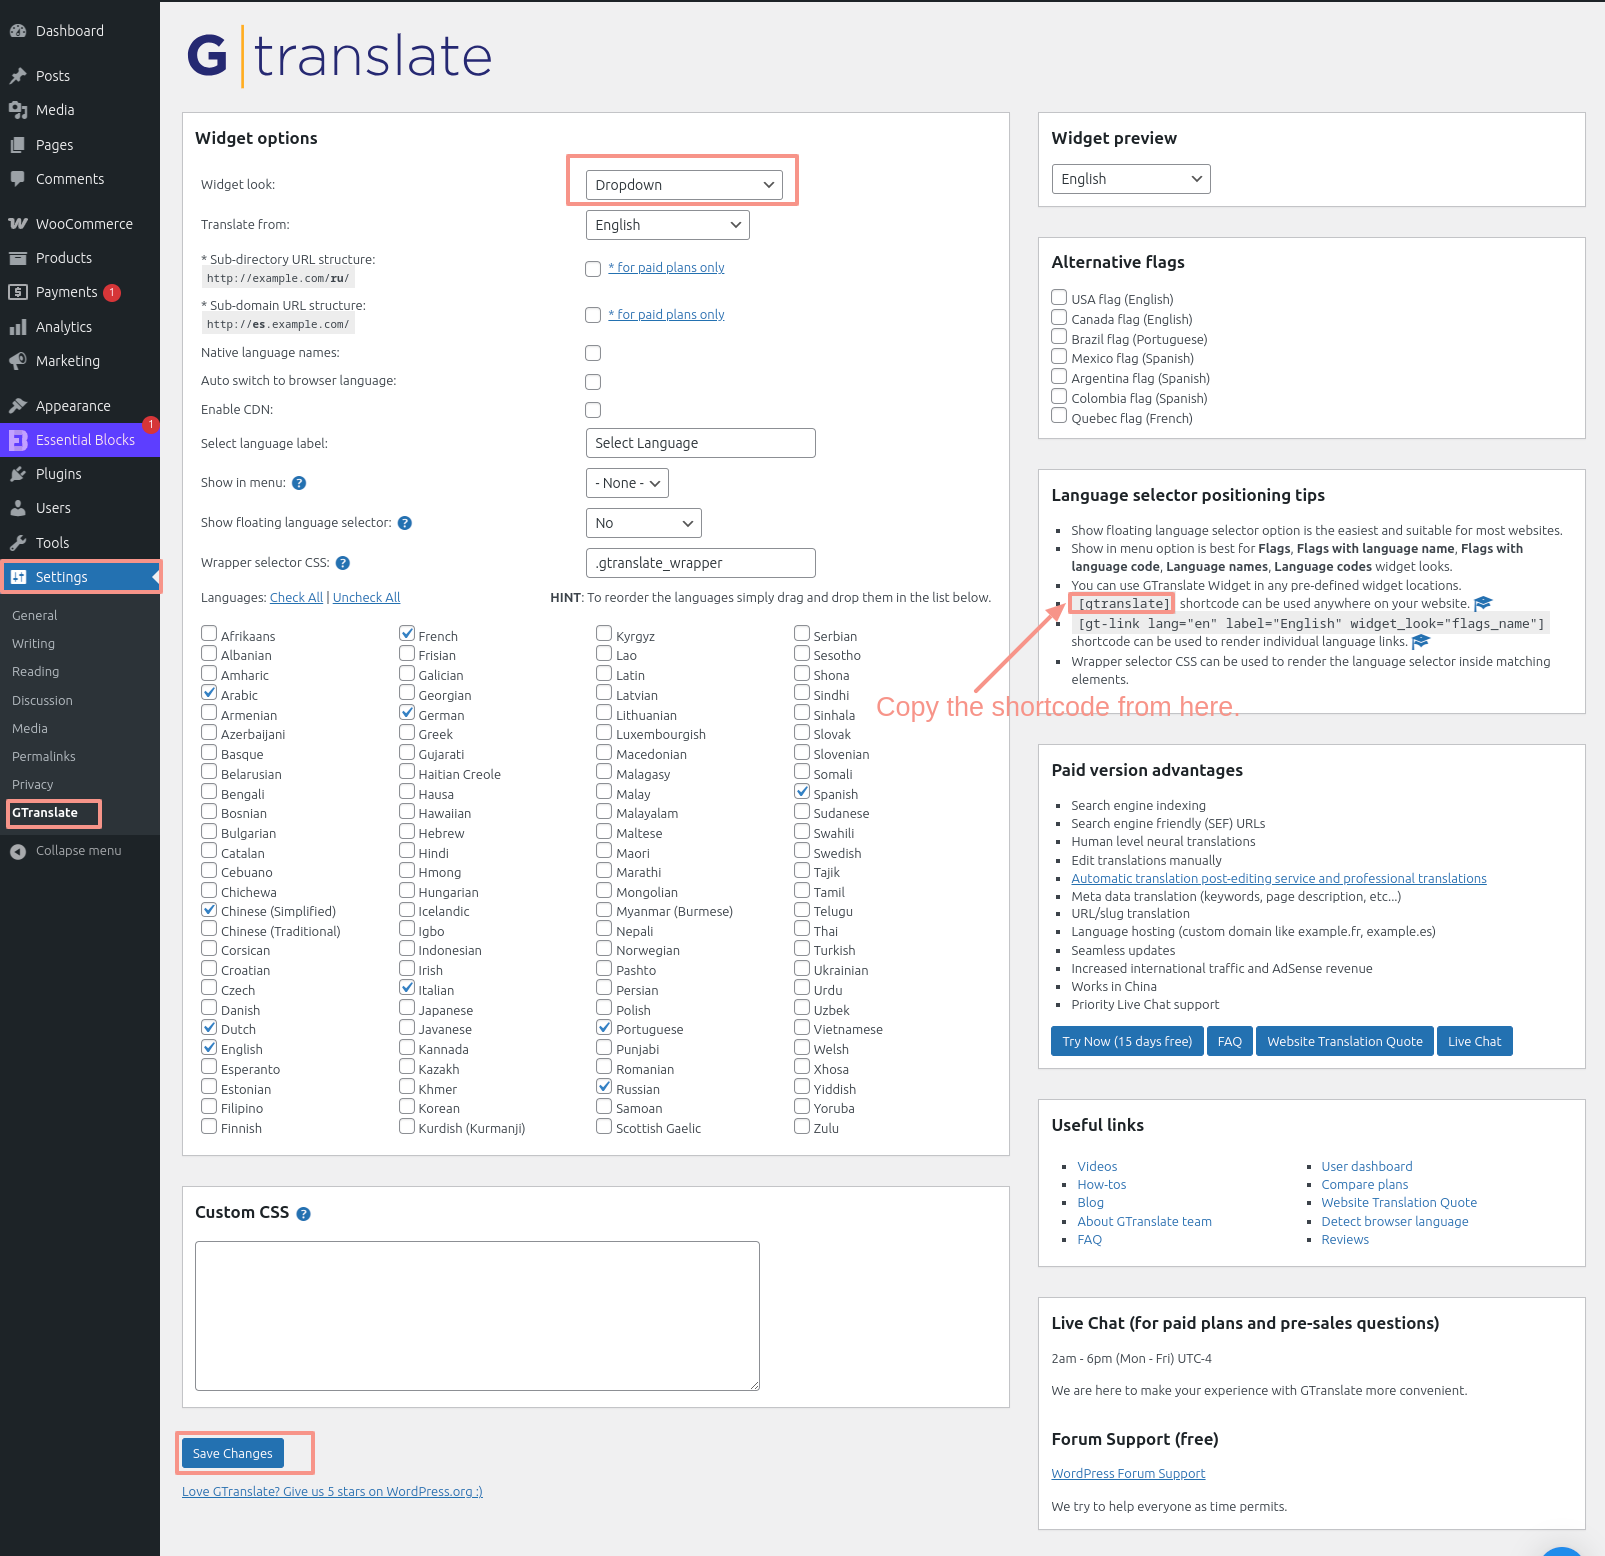Click tutorial cap icon after gtranslate shortcode

[x=1483, y=603]
